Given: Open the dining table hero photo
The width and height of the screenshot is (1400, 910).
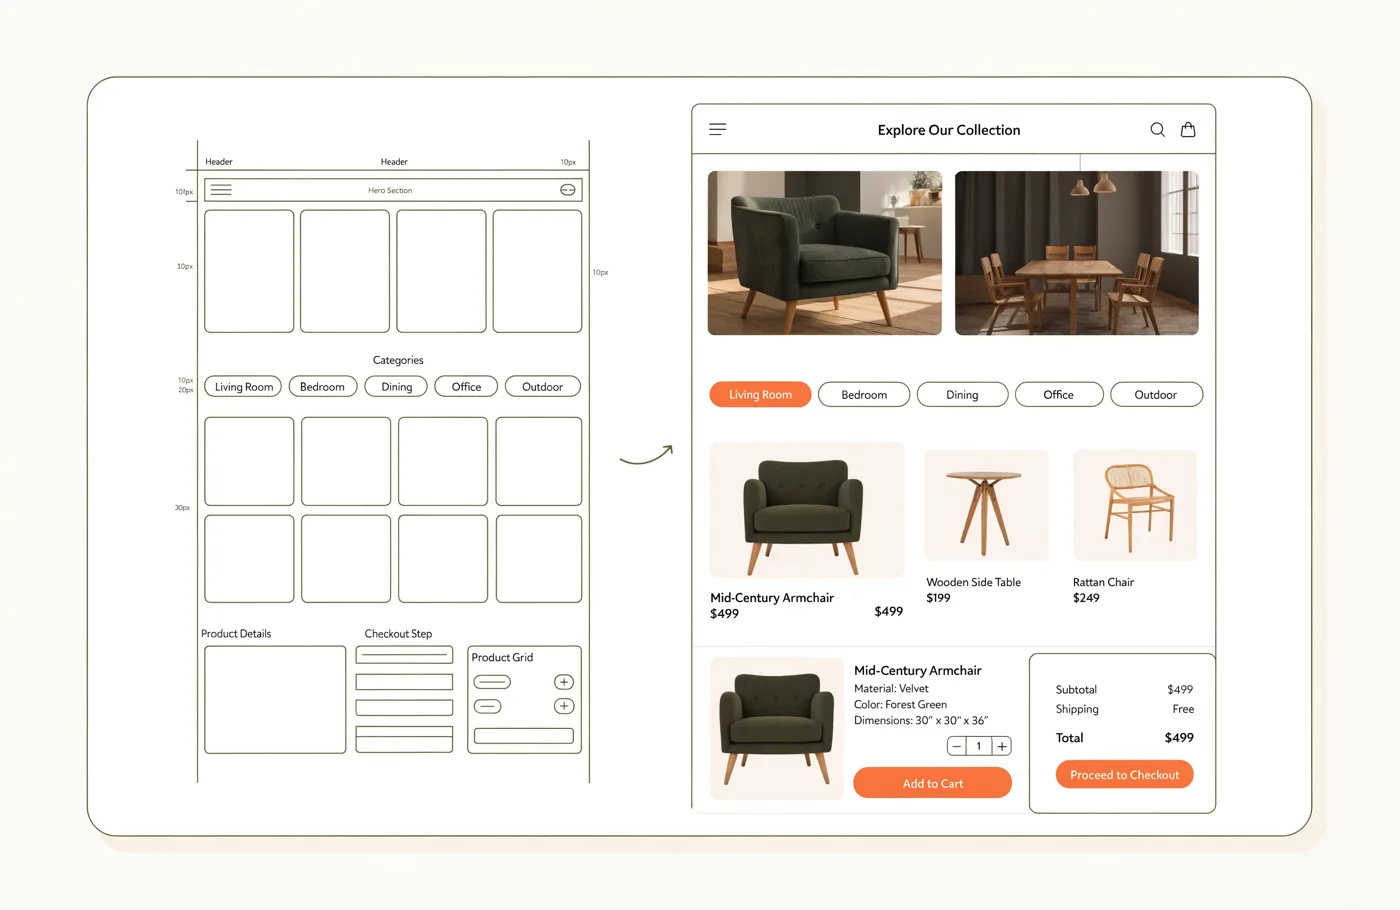Looking at the screenshot, I should click(1077, 253).
